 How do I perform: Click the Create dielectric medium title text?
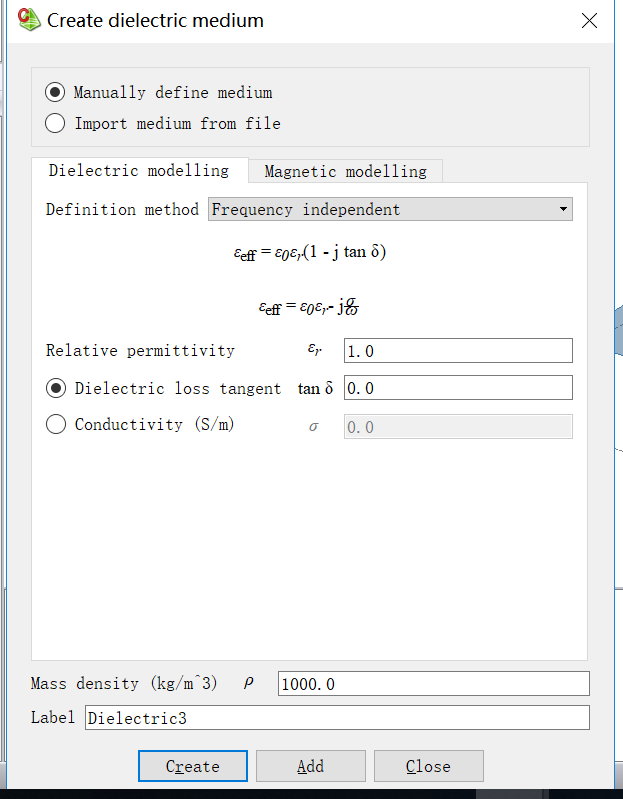156,20
